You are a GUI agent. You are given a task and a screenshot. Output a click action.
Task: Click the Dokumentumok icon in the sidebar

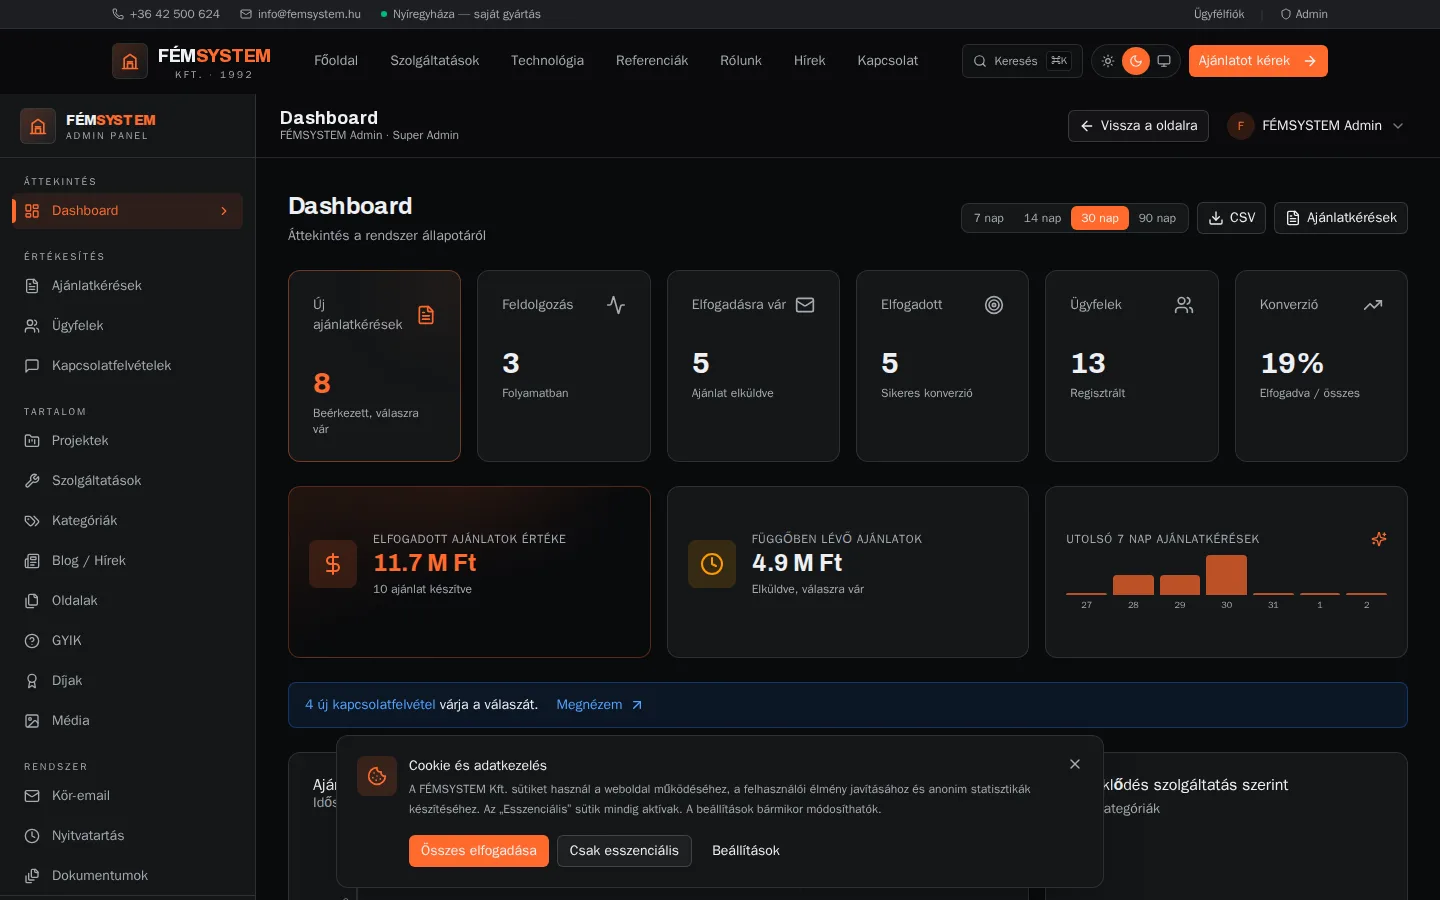pyautogui.click(x=32, y=876)
